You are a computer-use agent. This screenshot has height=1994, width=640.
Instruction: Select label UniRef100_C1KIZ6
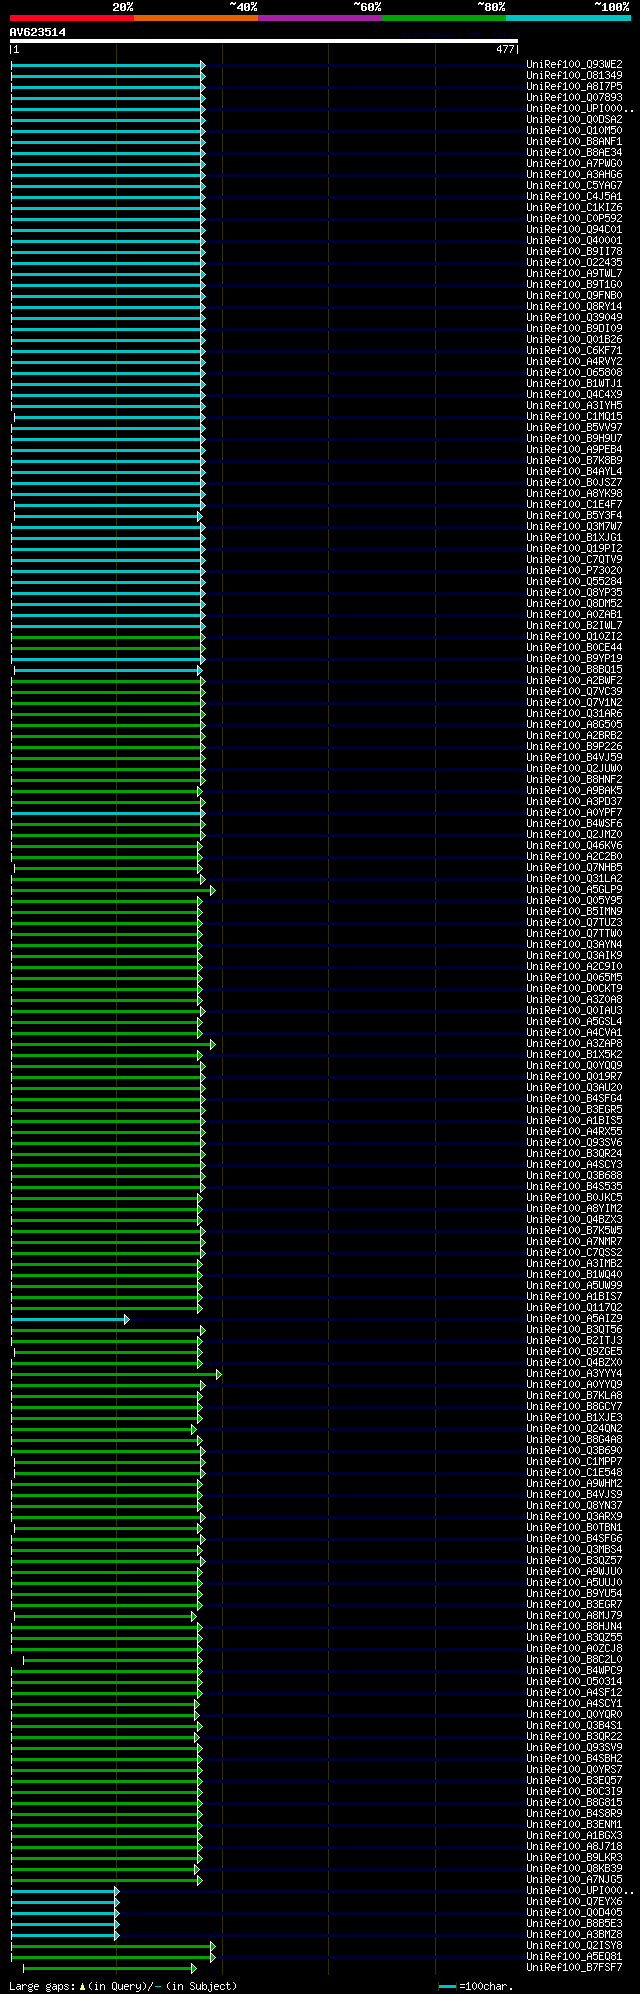click(x=574, y=207)
